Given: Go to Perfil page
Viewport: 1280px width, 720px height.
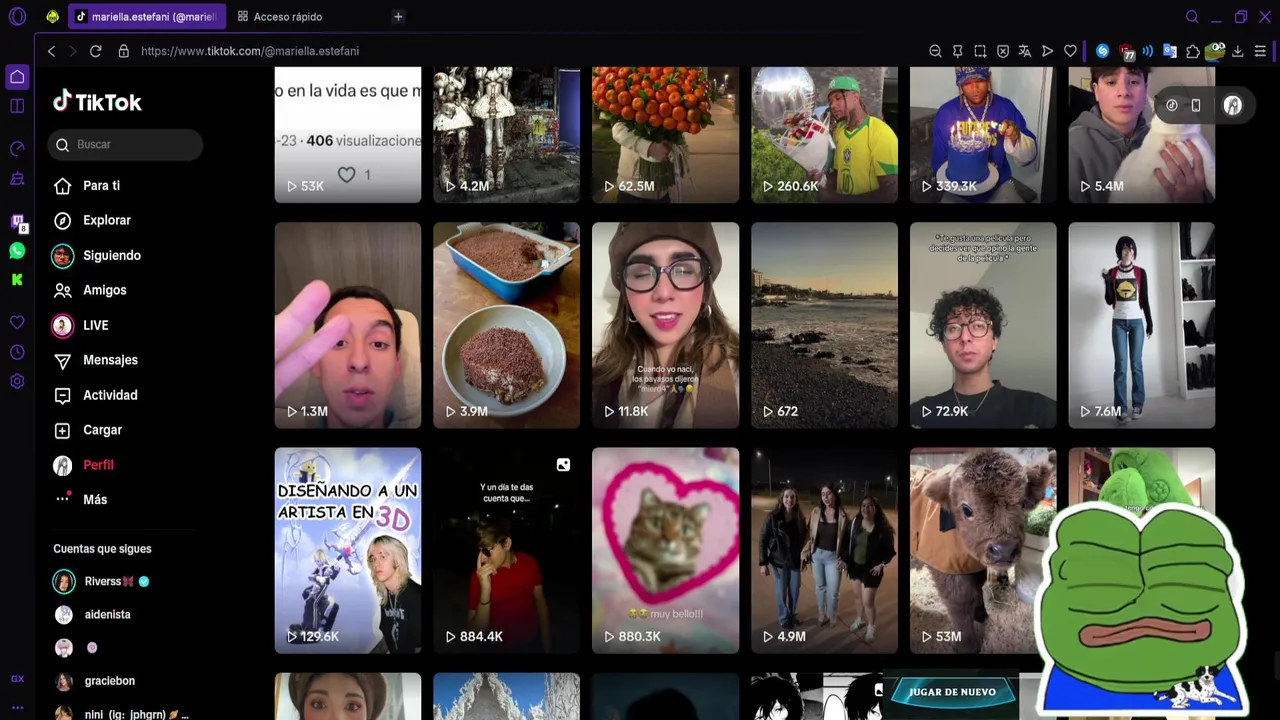Looking at the screenshot, I should click(x=98, y=465).
